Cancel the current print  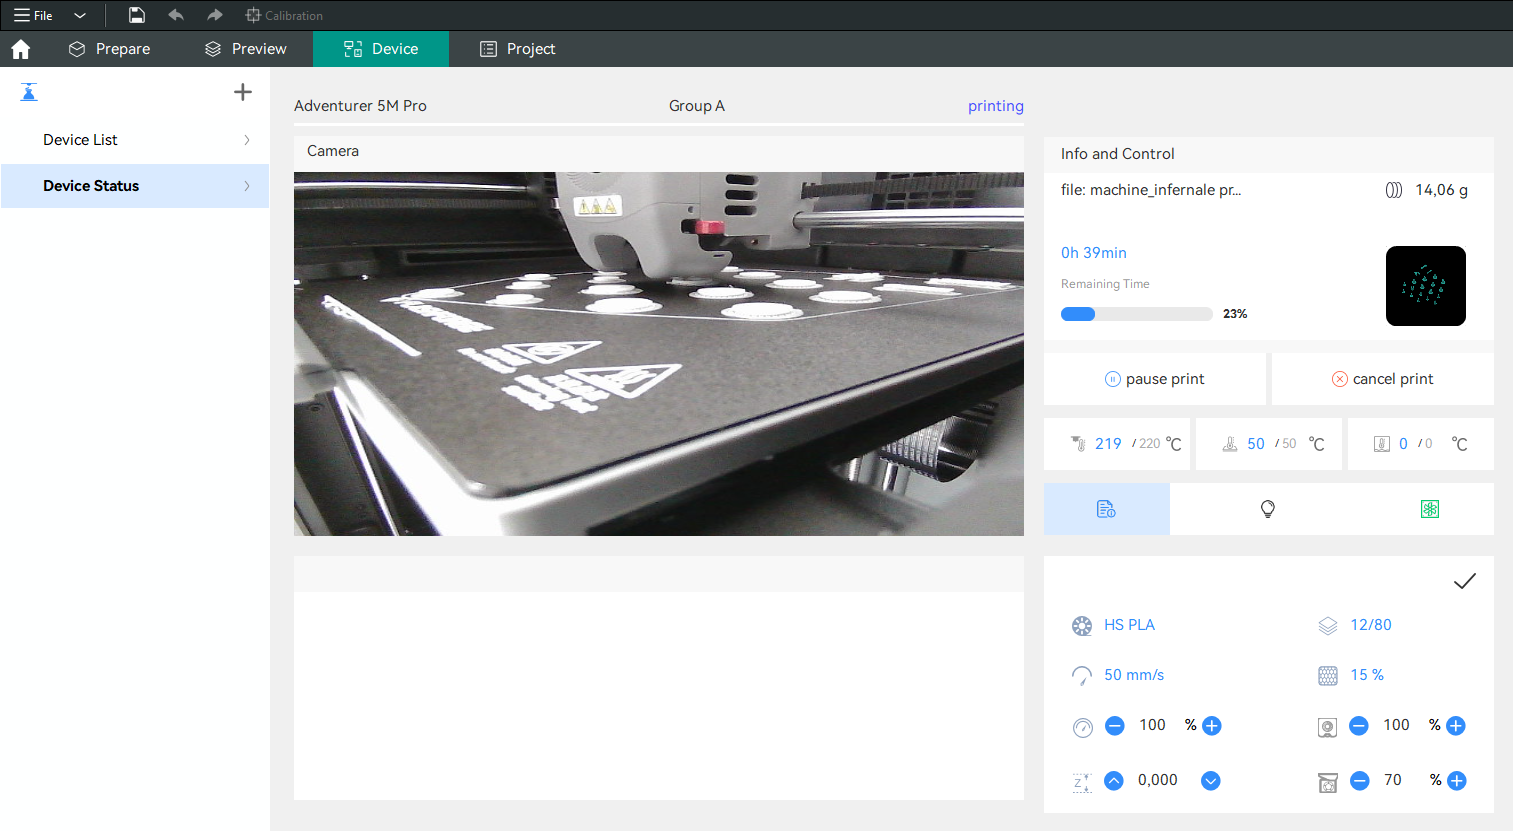coord(1383,379)
